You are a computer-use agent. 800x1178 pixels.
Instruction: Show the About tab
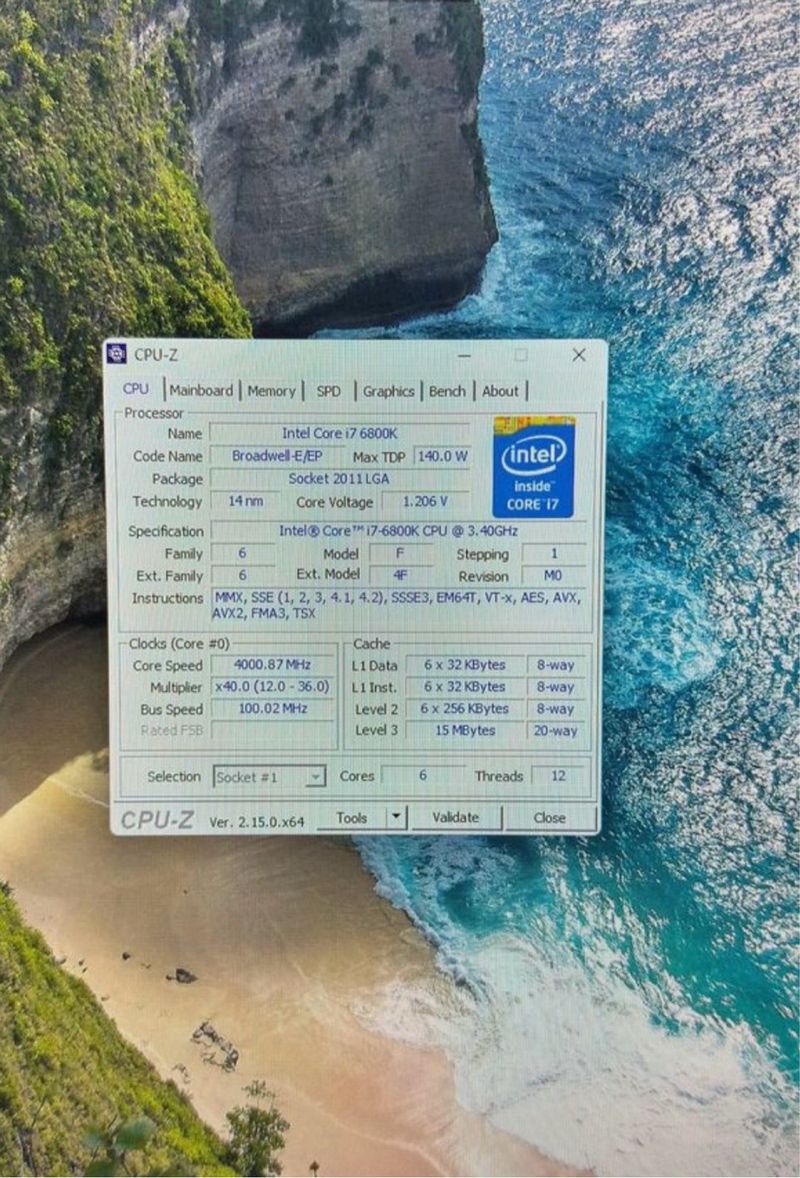tap(500, 391)
